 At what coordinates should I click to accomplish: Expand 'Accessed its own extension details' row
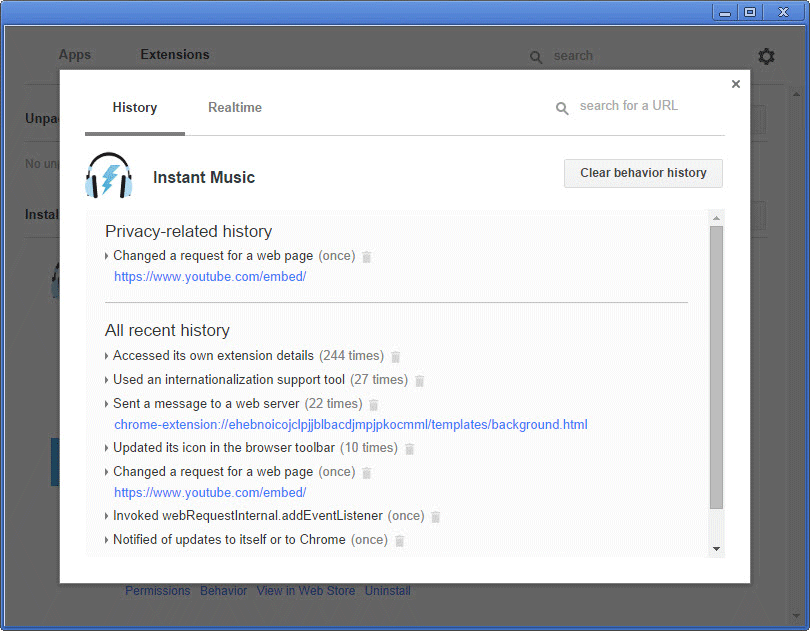[x=106, y=356]
